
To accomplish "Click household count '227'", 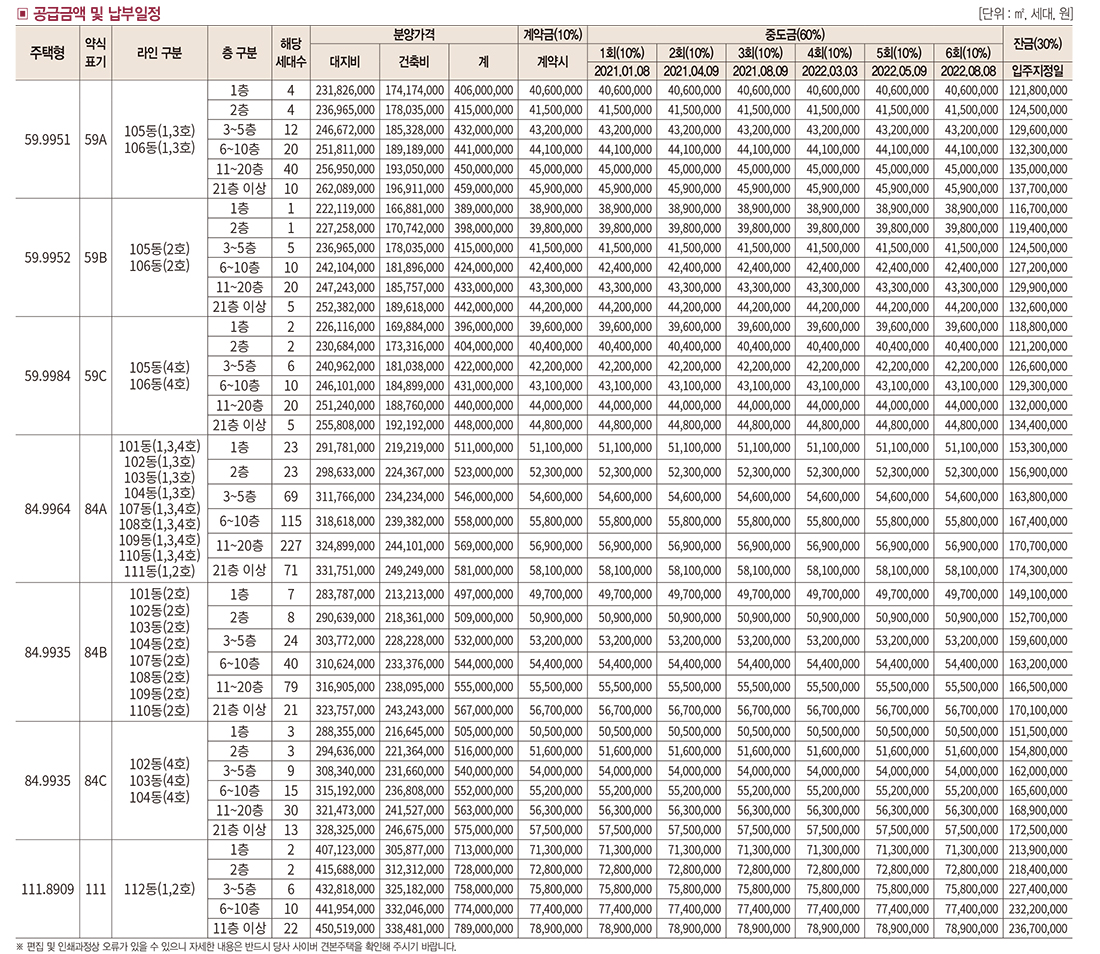I will click(290, 546).
